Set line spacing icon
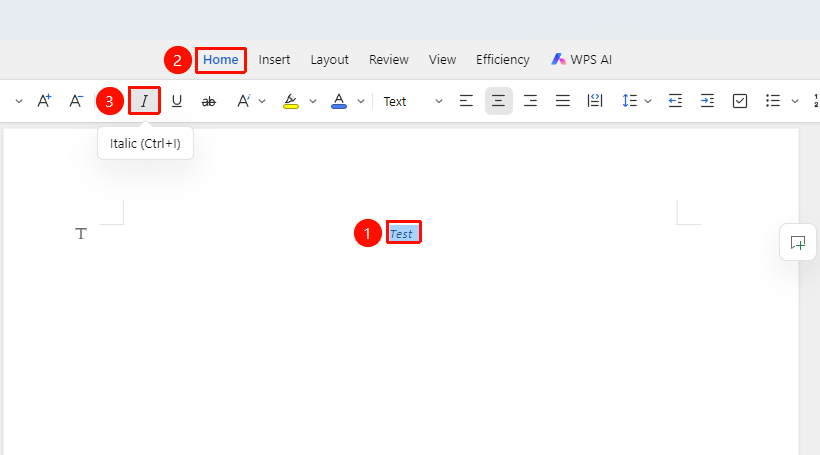 tap(630, 101)
